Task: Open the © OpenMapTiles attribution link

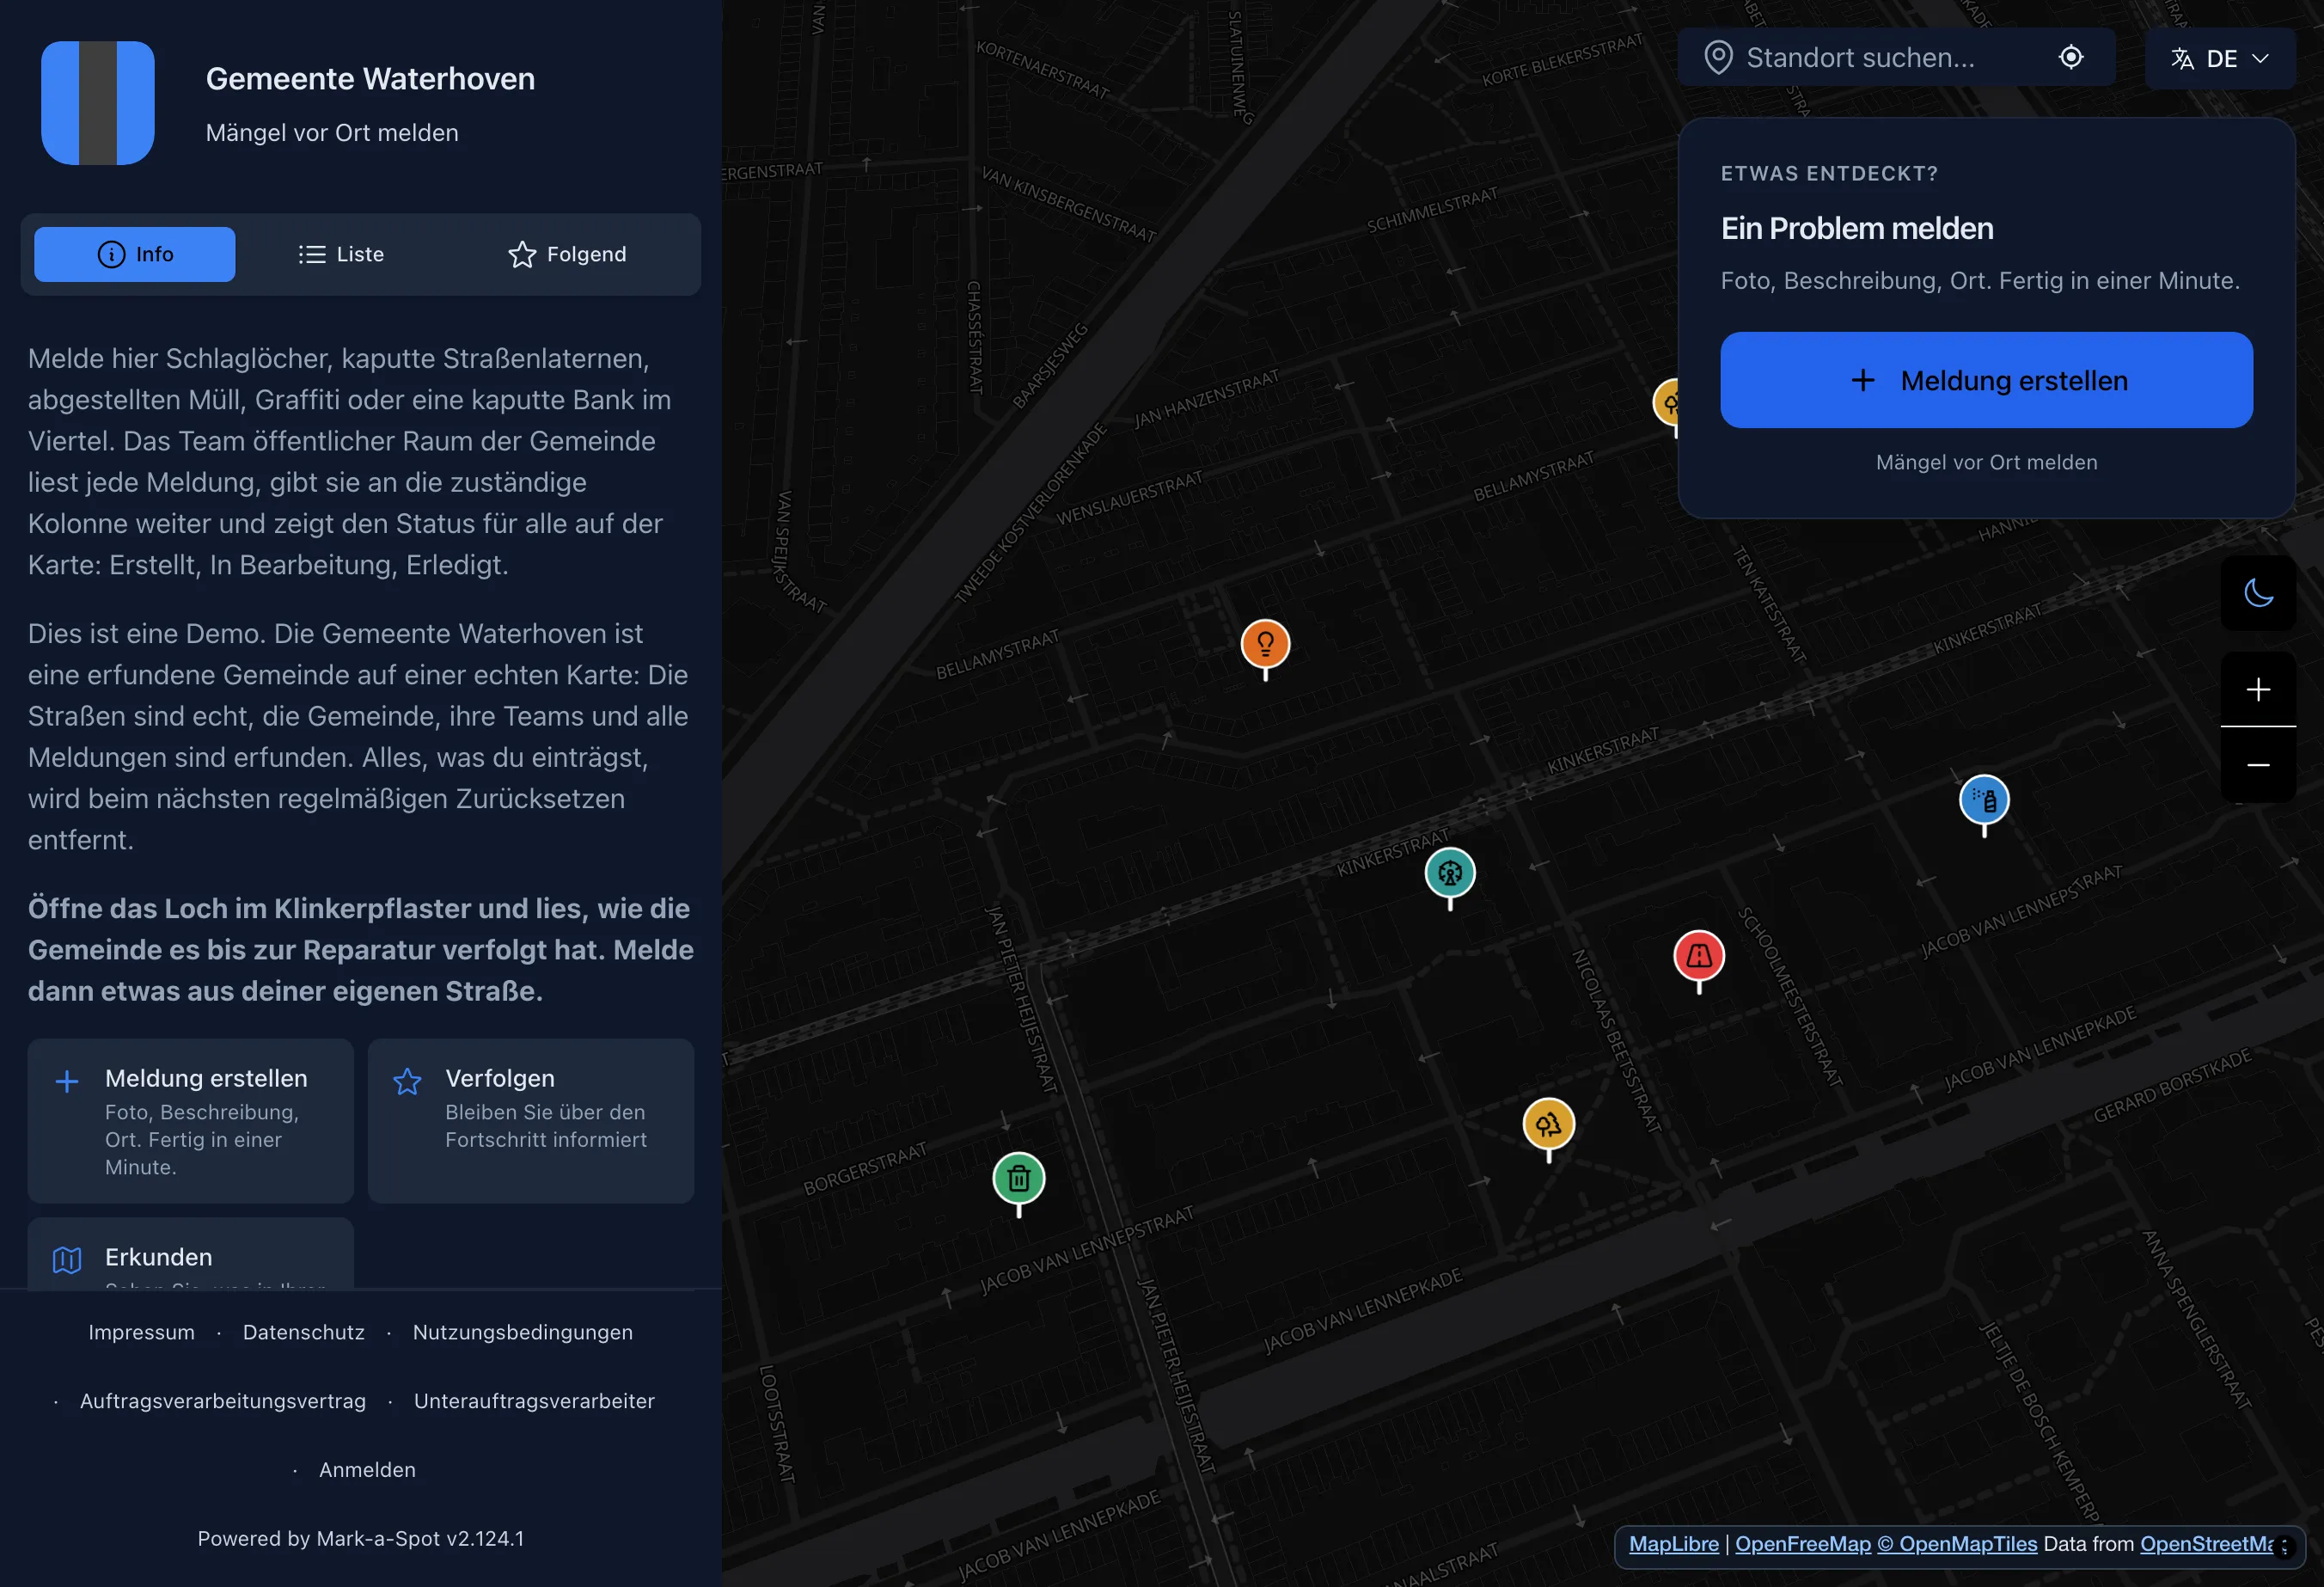Action: coord(1957,1544)
